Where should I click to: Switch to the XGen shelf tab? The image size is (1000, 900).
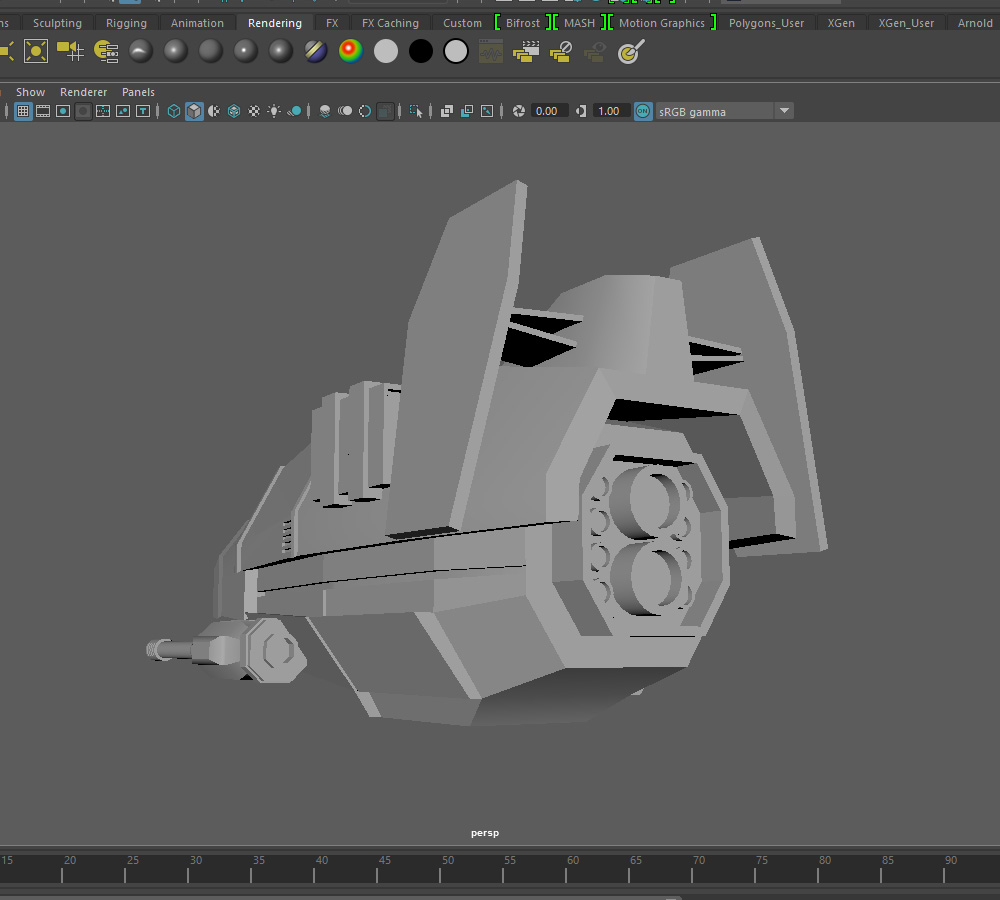coord(841,23)
